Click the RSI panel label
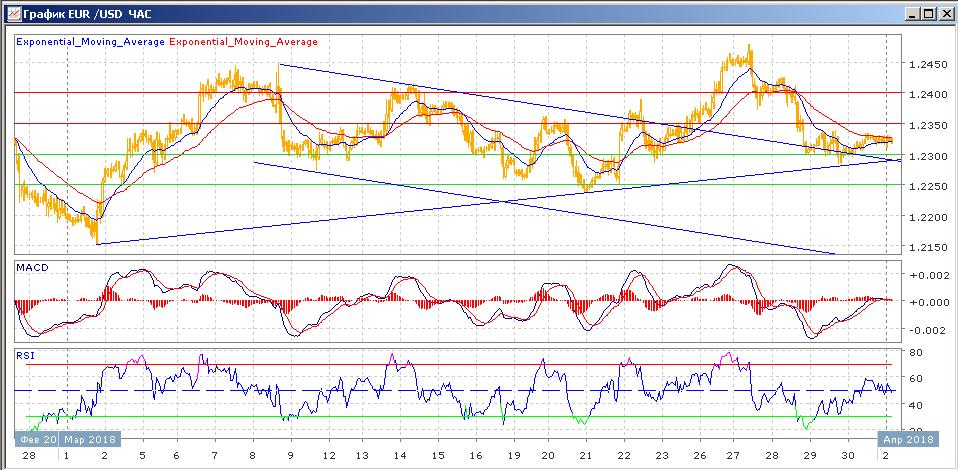Viewport: 958px width, 470px height. [x=24, y=355]
